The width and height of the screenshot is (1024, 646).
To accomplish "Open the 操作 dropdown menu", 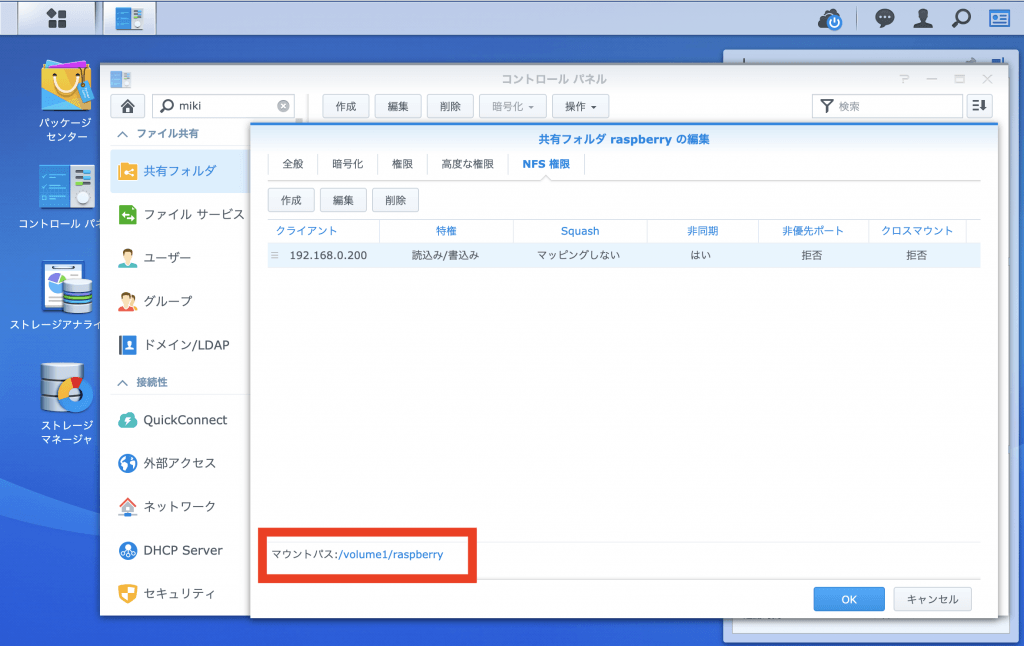I will click(x=580, y=105).
